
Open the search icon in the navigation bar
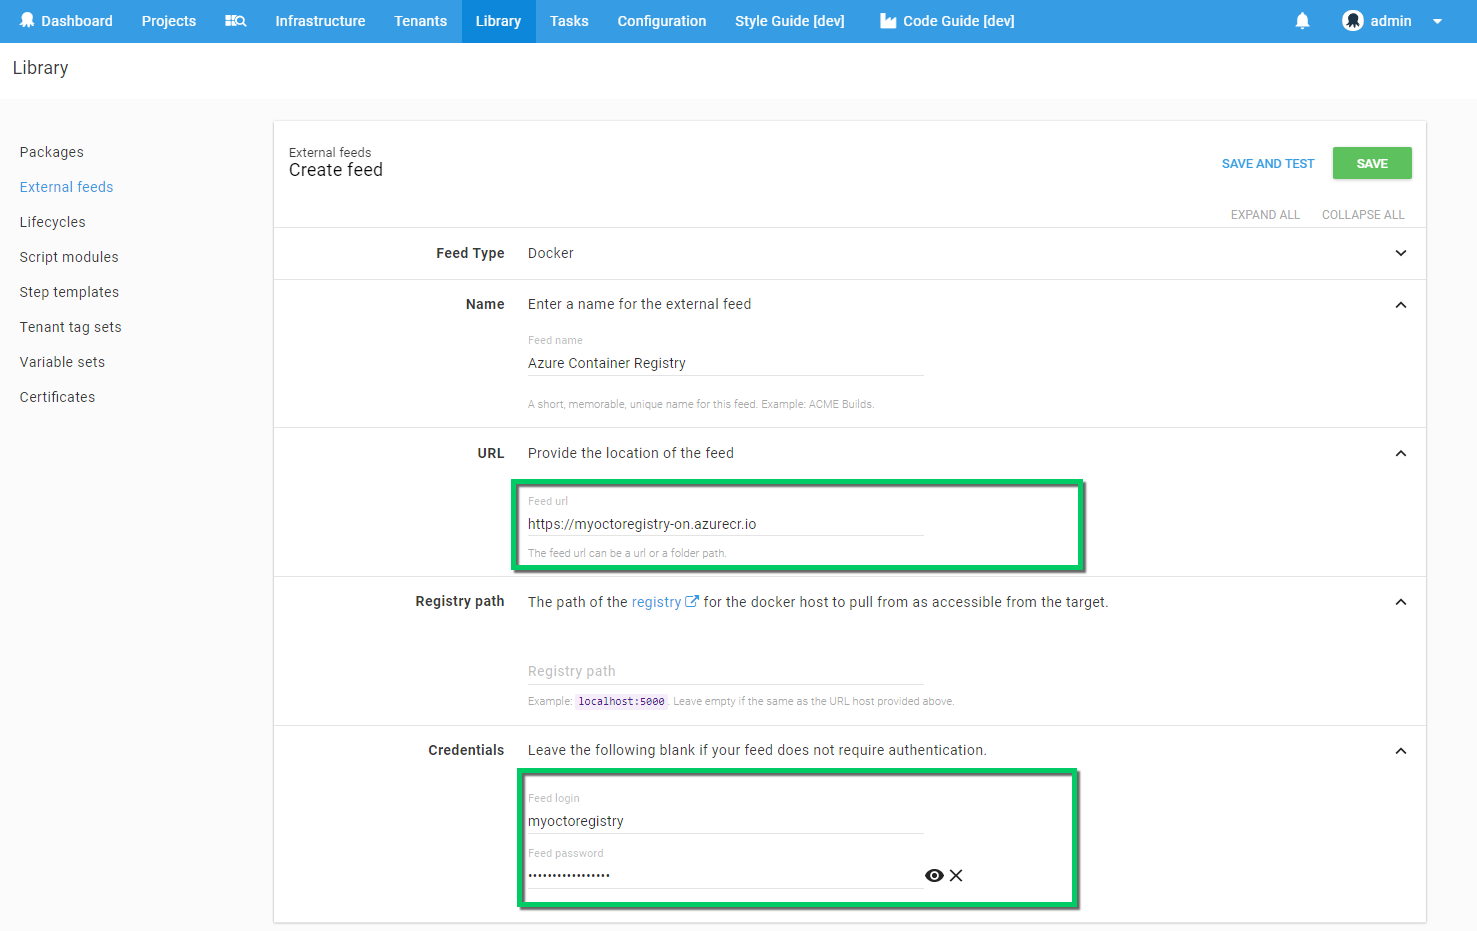pyautogui.click(x=236, y=20)
